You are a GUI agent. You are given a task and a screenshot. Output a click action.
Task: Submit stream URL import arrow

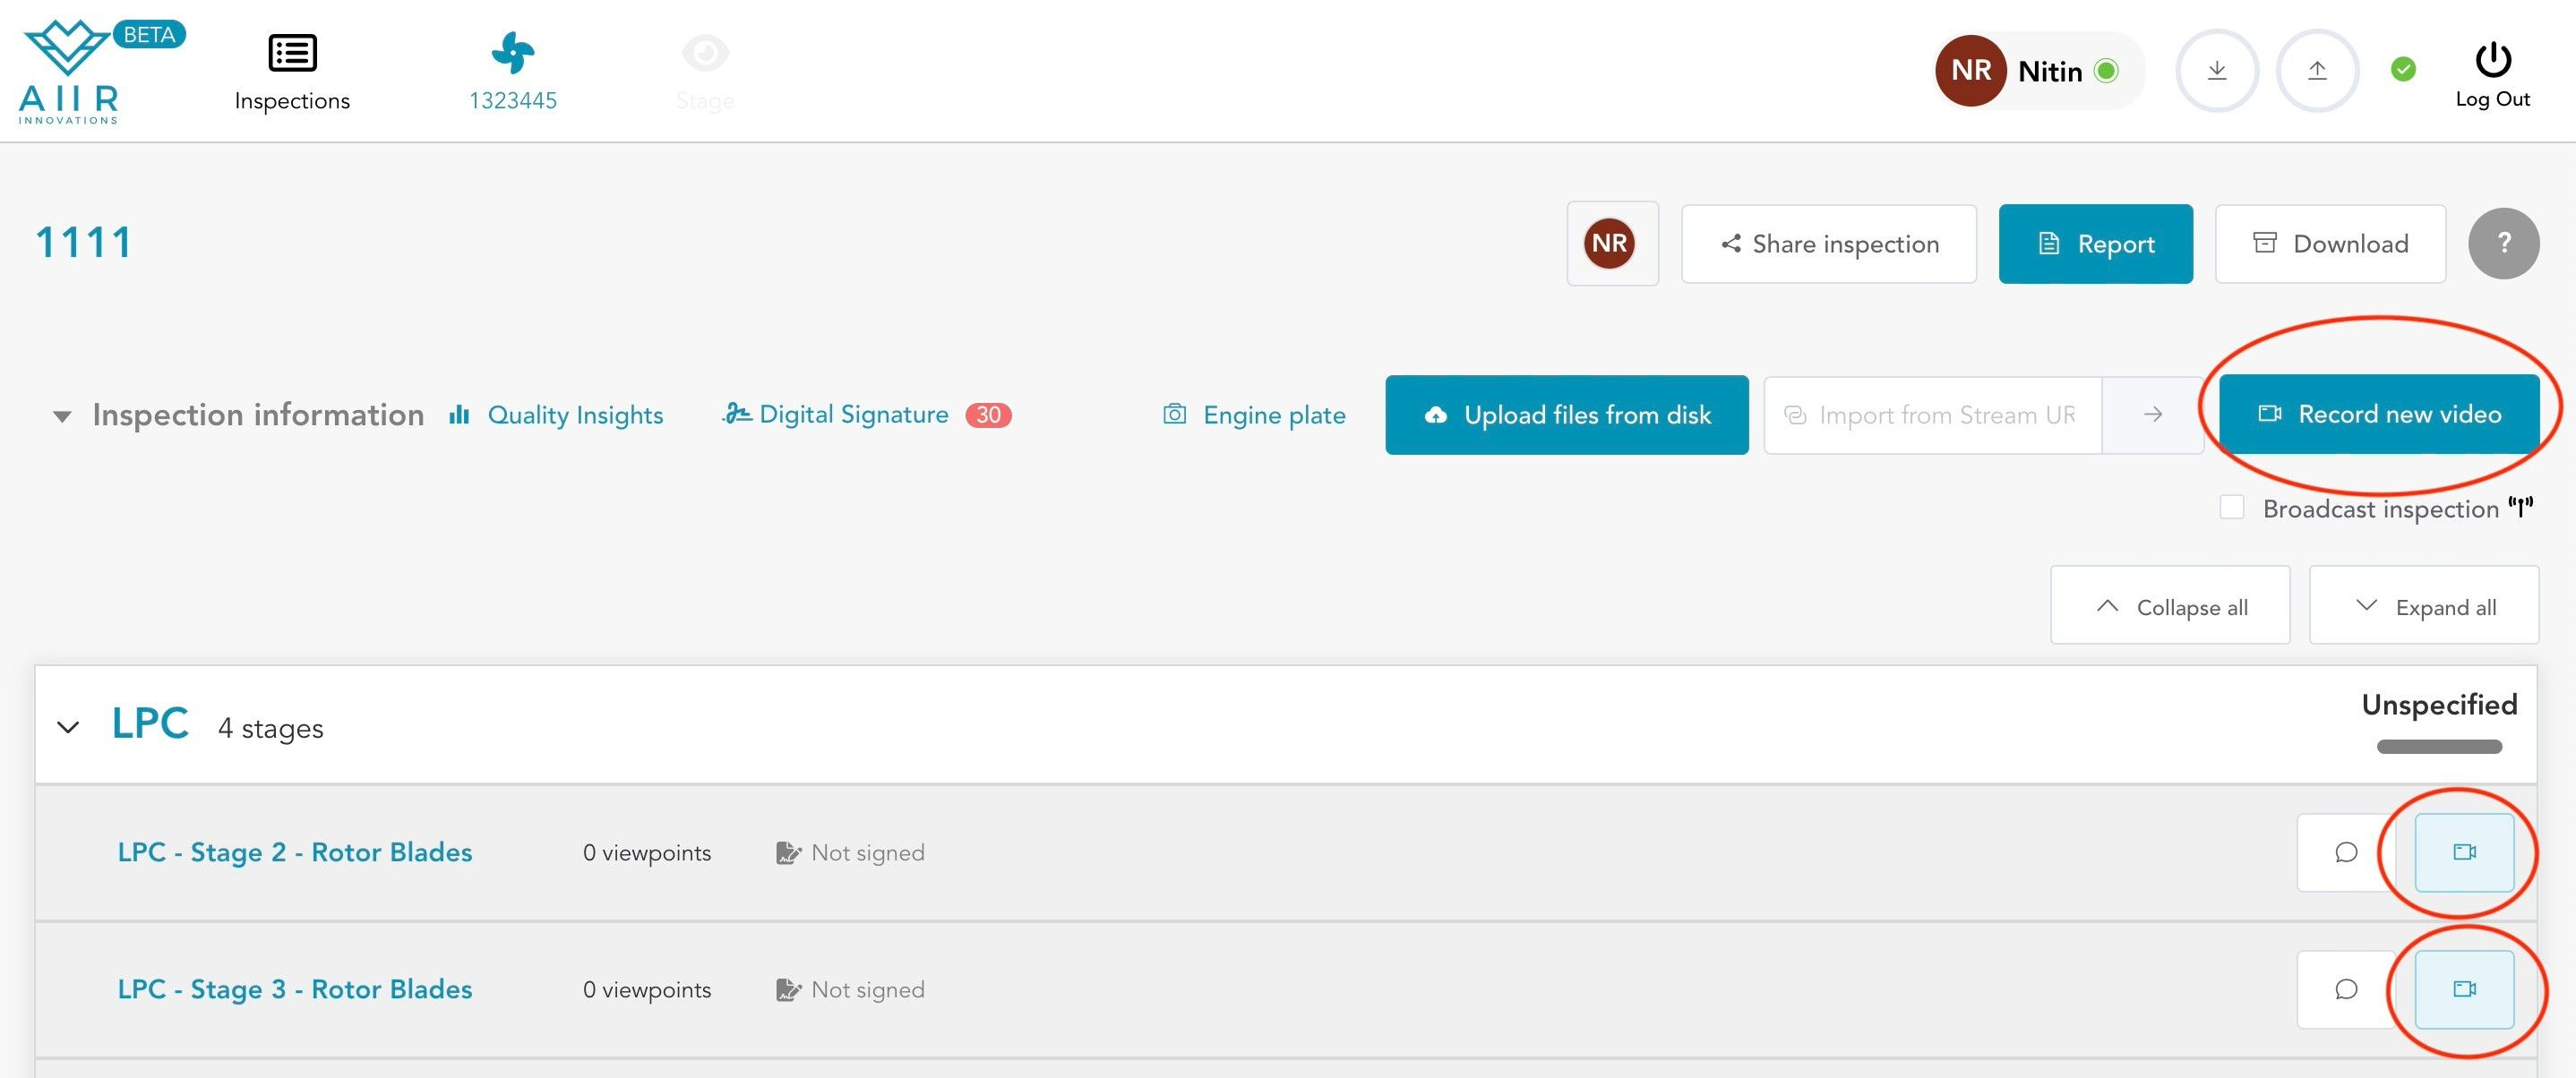click(x=2153, y=415)
